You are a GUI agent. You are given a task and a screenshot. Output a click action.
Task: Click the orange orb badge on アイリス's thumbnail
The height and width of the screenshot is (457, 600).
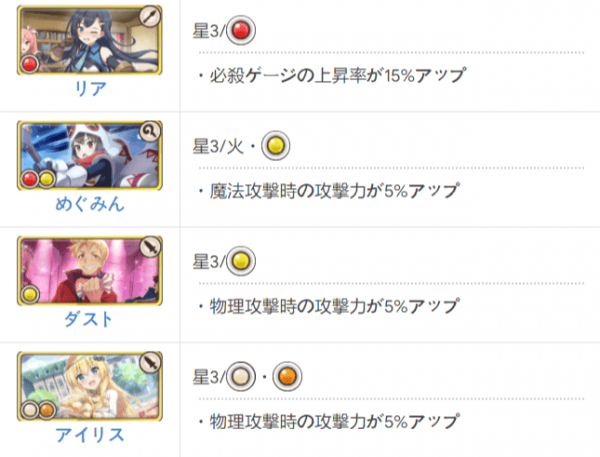pyautogui.click(x=46, y=410)
